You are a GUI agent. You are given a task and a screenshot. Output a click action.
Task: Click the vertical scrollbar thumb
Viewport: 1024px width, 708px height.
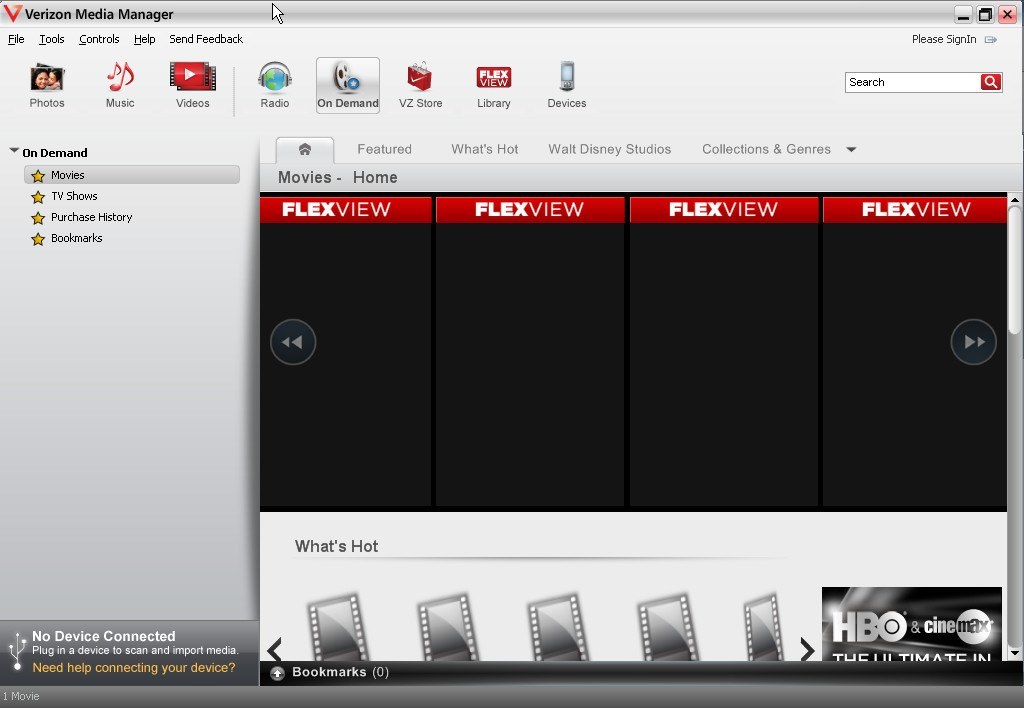point(1014,271)
